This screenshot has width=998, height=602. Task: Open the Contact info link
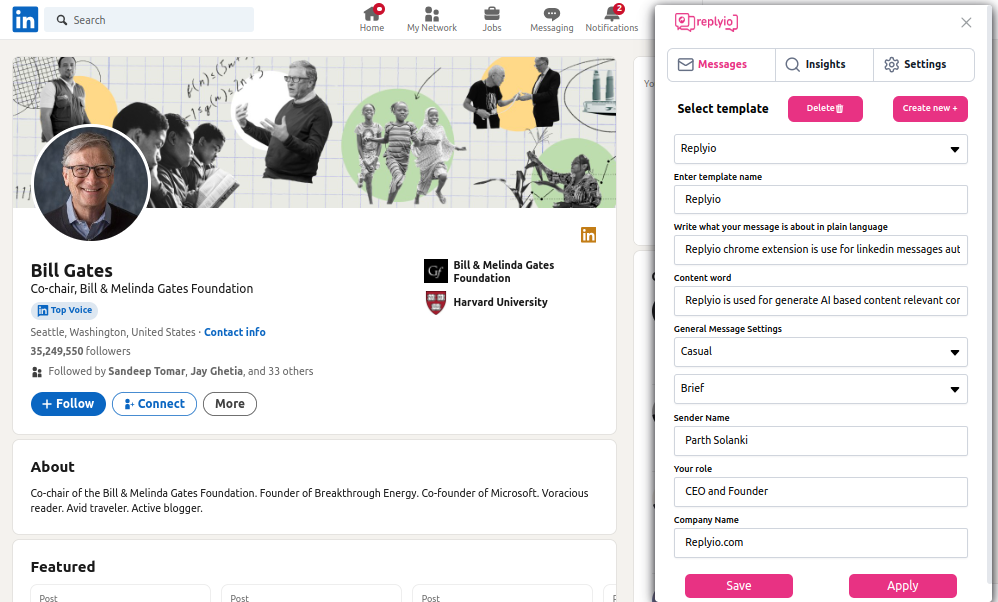point(235,332)
